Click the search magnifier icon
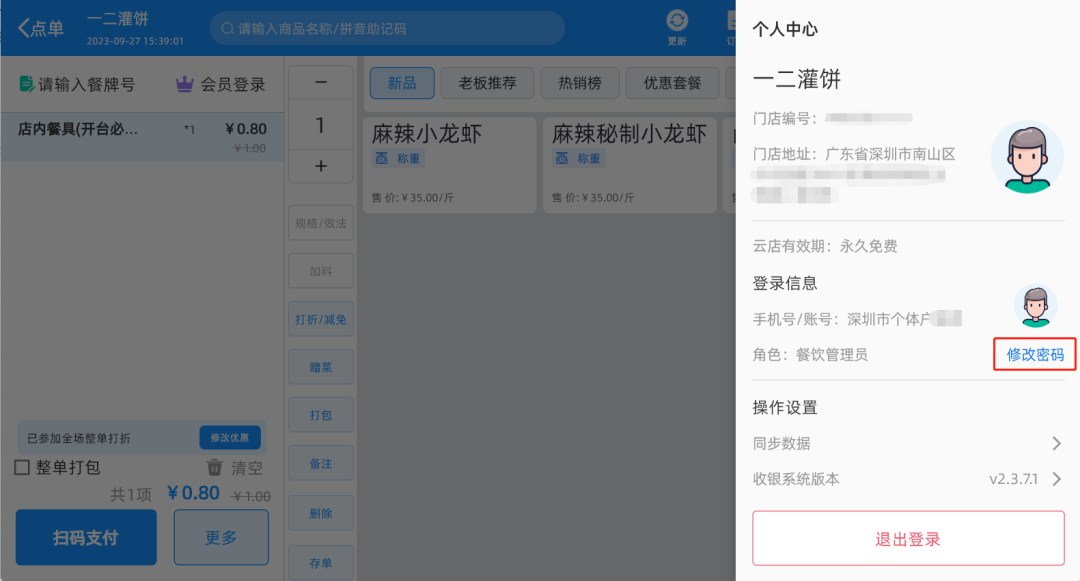The width and height of the screenshot is (1080, 581). click(228, 29)
